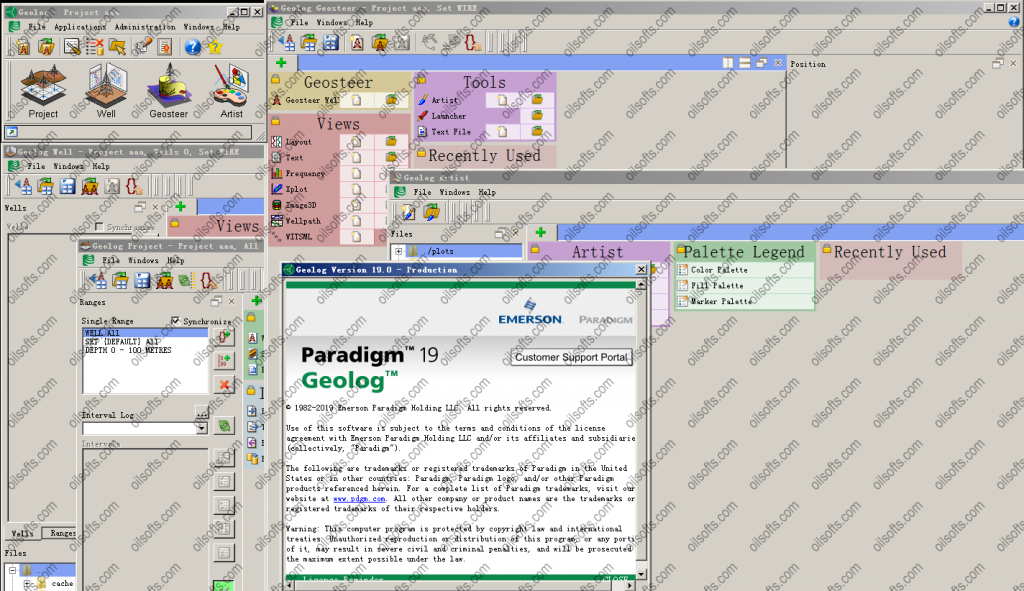This screenshot has width=1024, height=591.
Task: Create new Geosteer Well document icon
Action: pos(356,100)
